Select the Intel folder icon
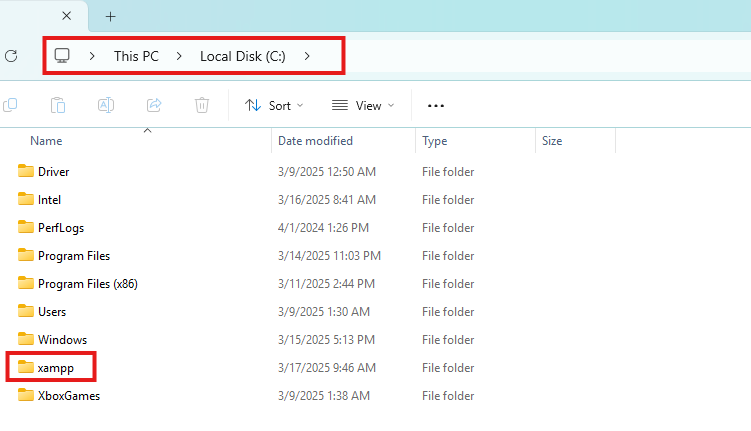 (x=26, y=199)
